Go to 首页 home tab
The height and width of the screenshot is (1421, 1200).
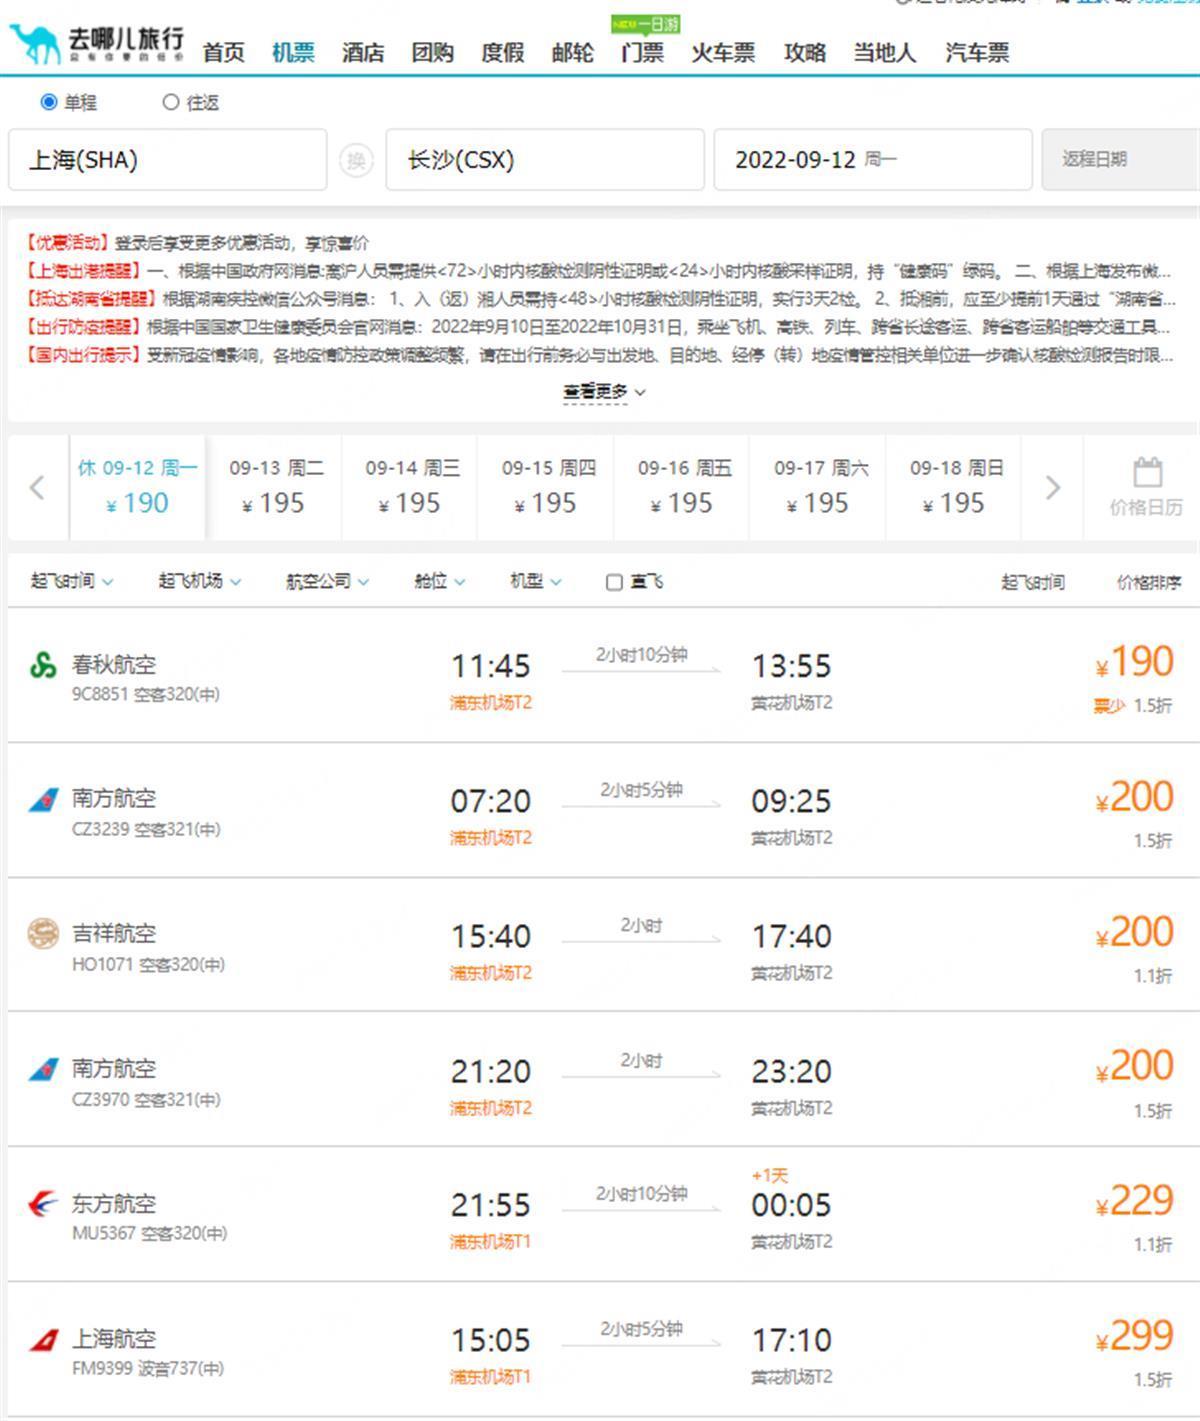pos(223,52)
